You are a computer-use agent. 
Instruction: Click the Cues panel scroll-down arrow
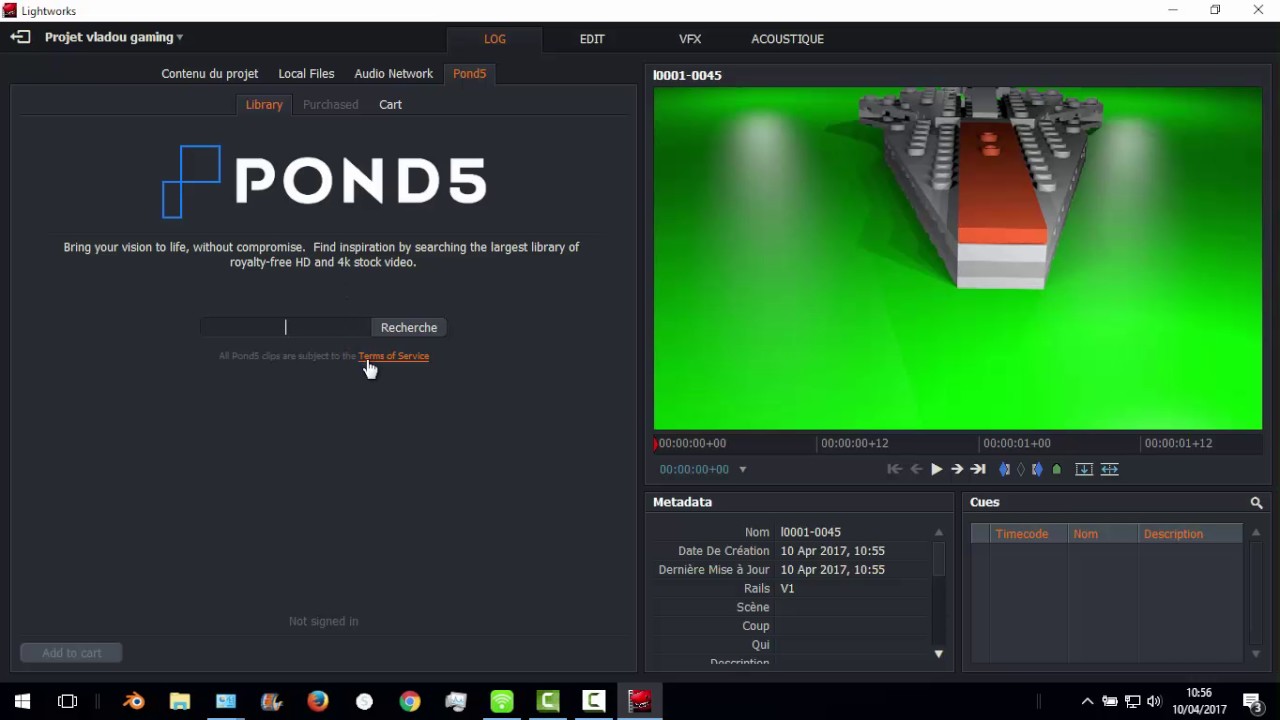[x=1256, y=654]
